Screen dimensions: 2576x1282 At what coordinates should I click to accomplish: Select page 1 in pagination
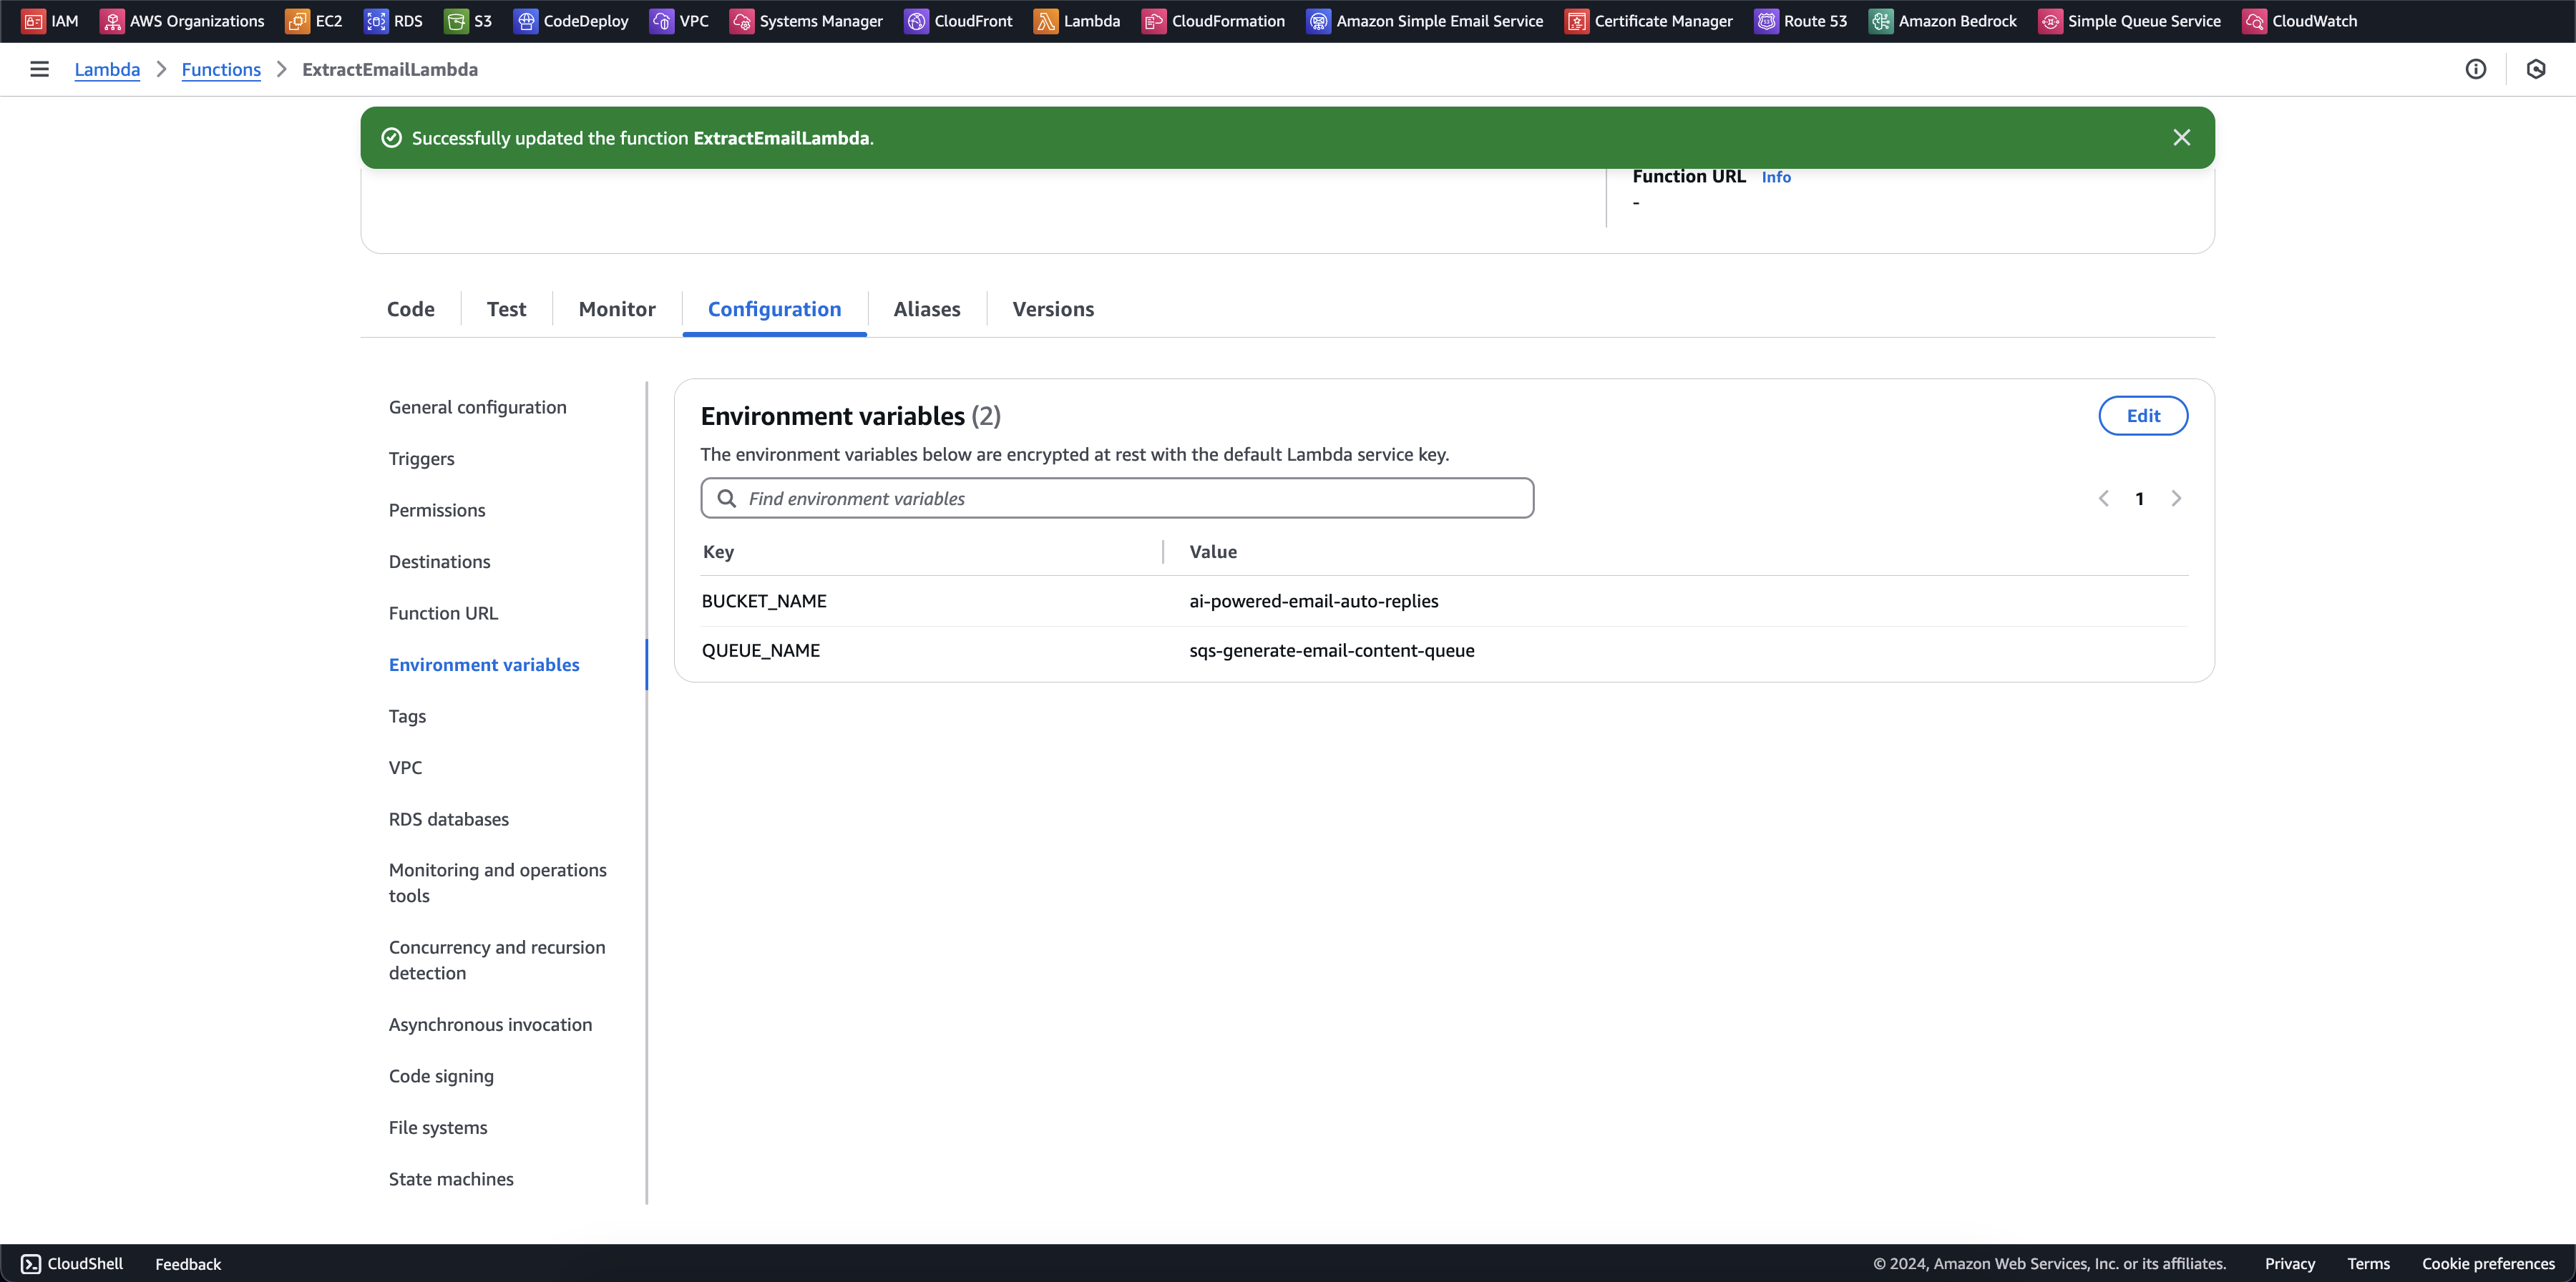pyautogui.click(x=2140, y=498)
